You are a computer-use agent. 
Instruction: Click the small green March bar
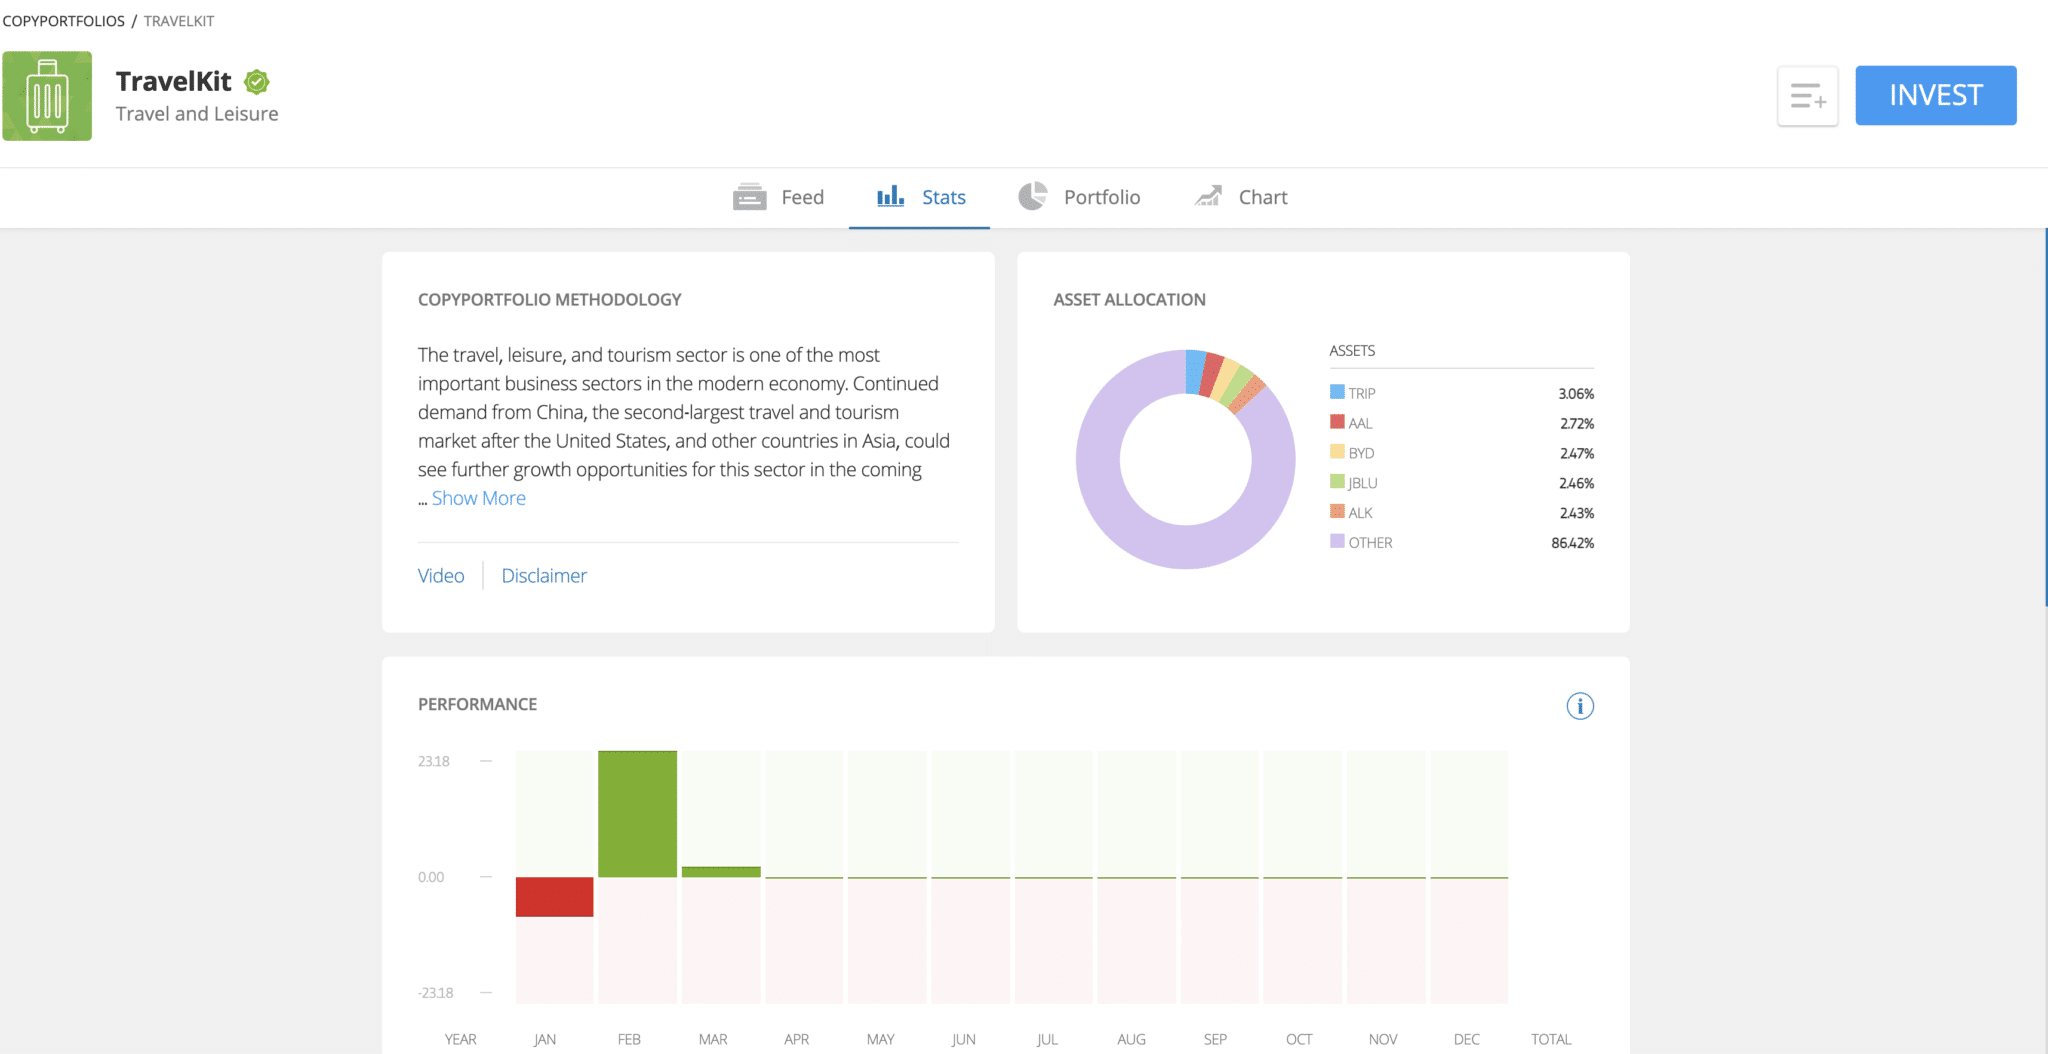(721, 872)
